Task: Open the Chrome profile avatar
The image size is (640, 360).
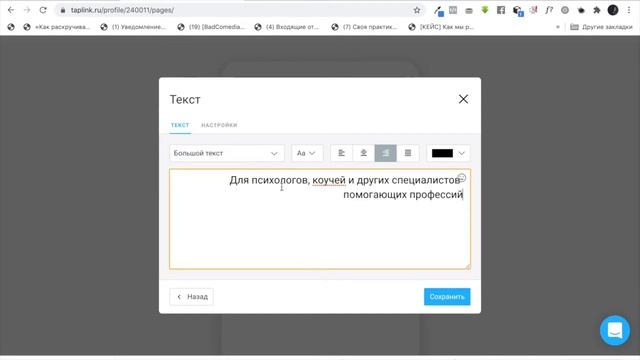Action: click(x=613, y=10)
